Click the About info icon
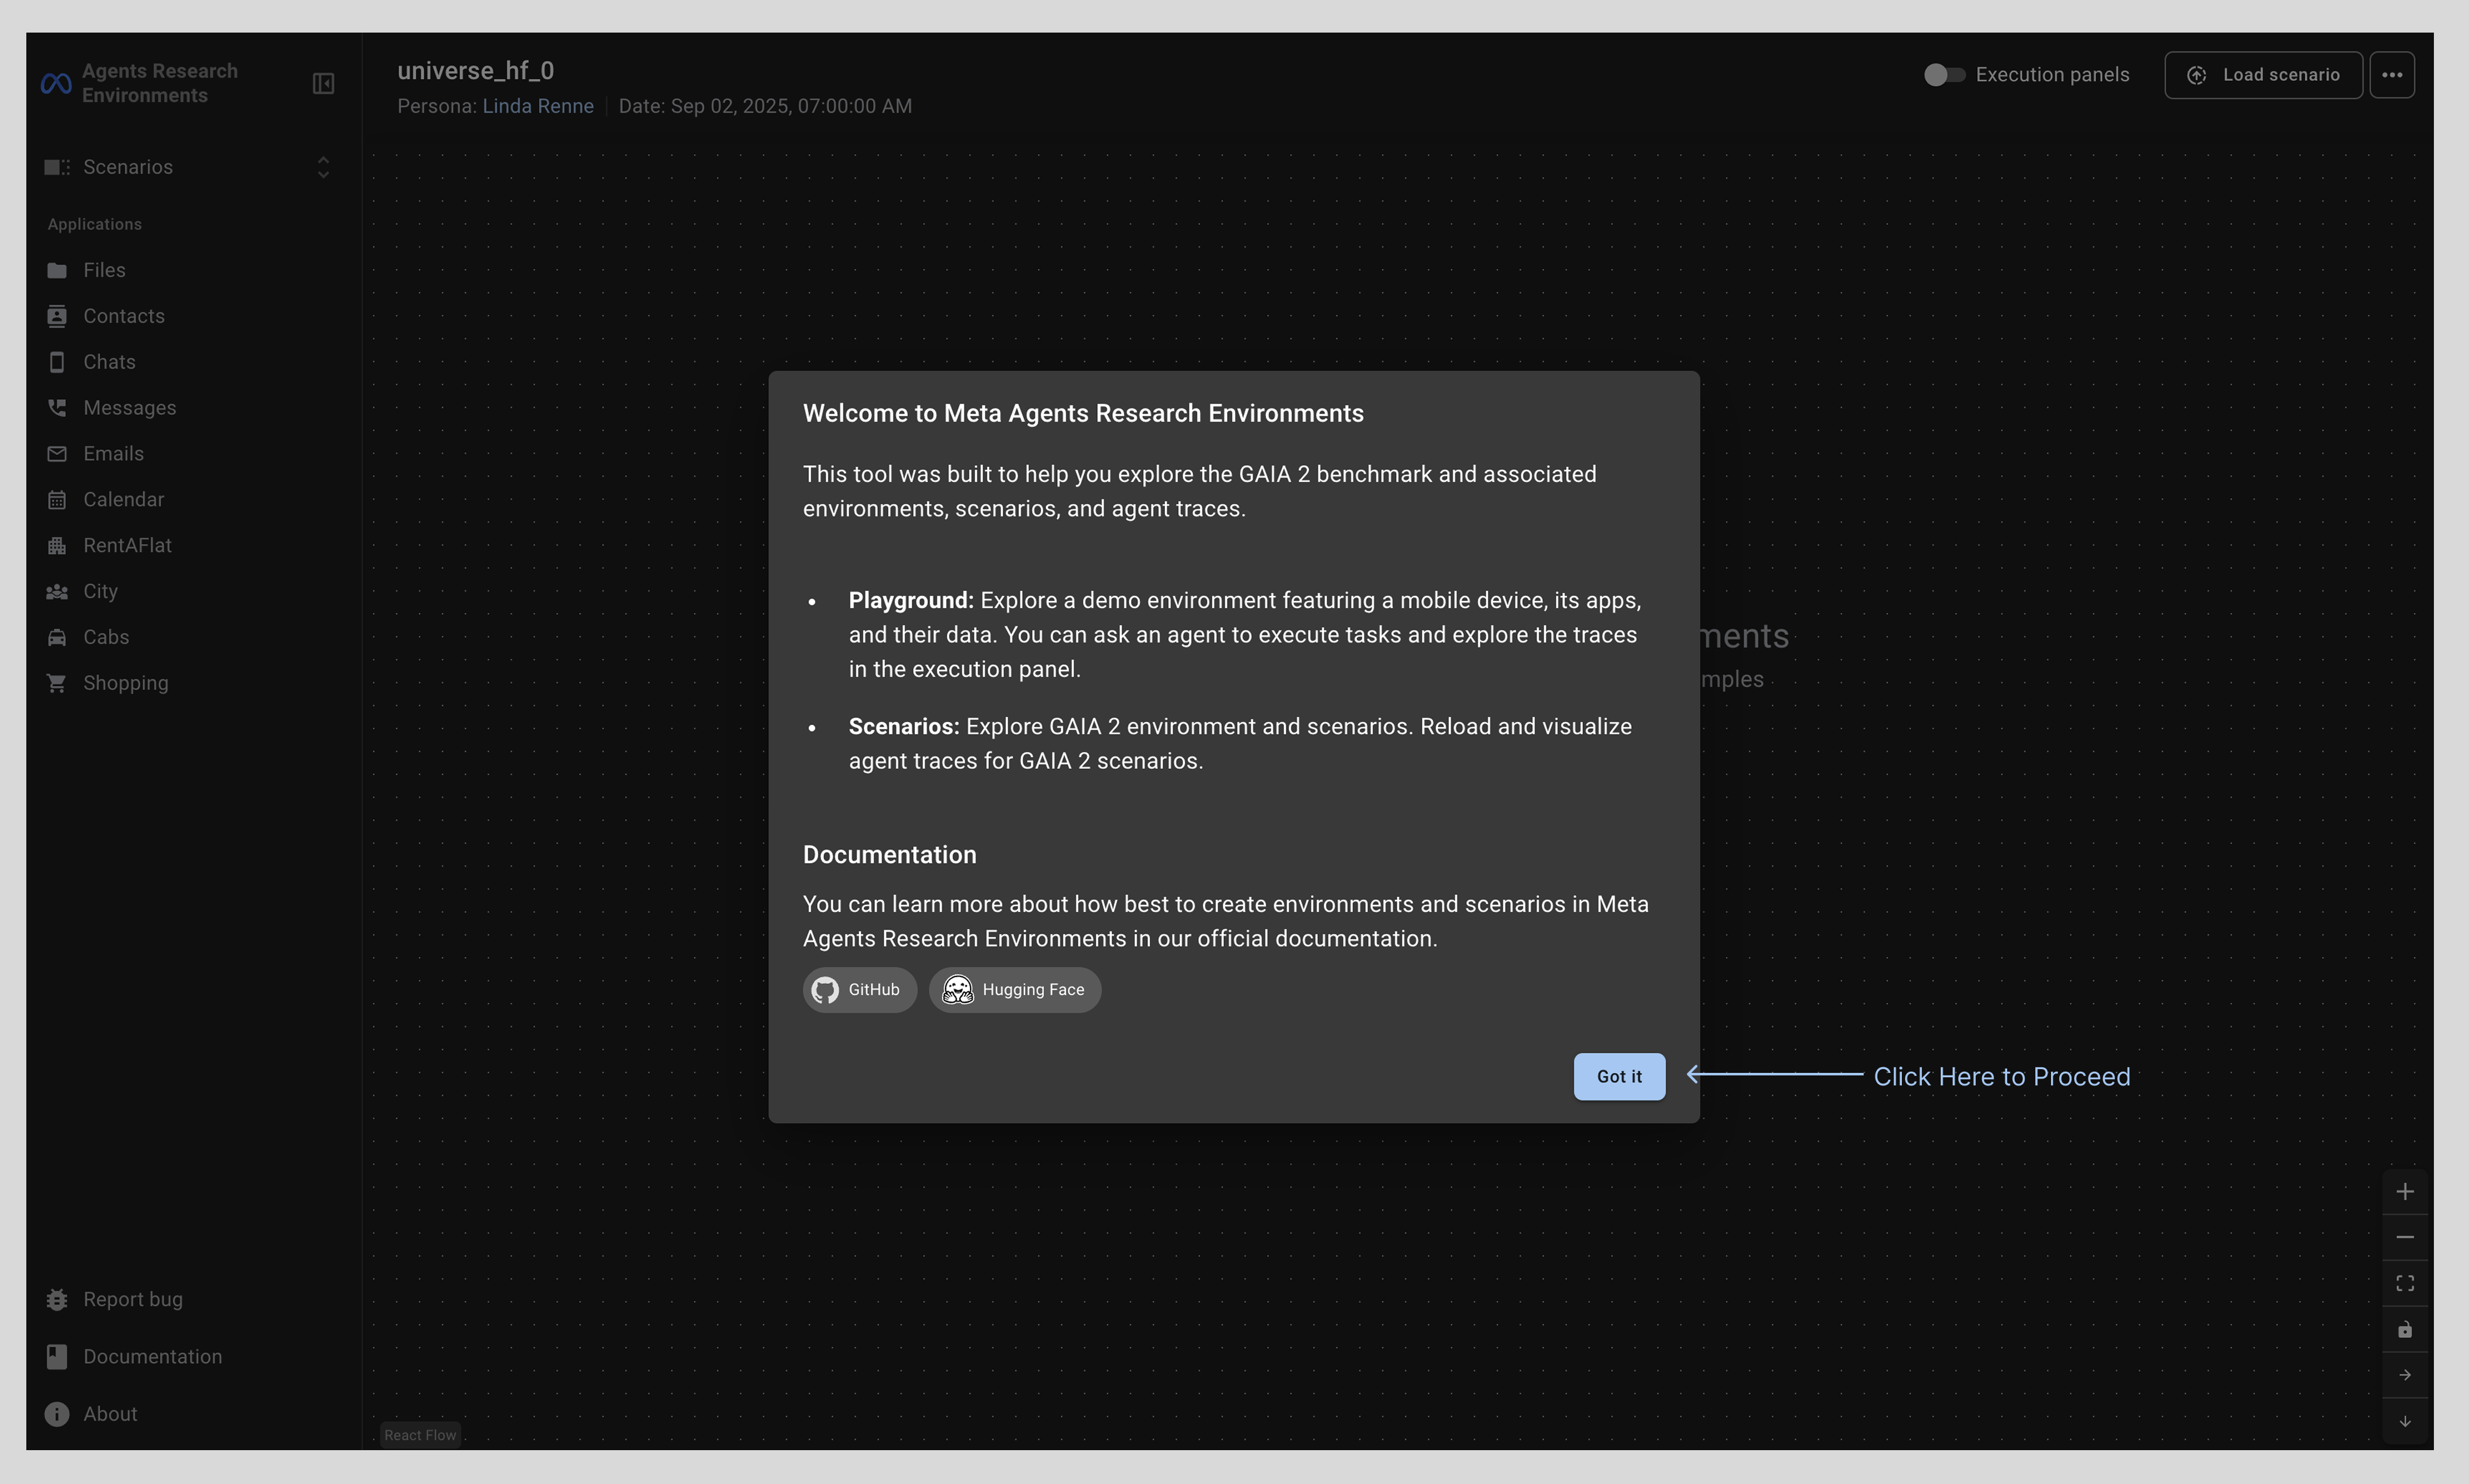2469x1484 pixels. [x=57, y=1414]
